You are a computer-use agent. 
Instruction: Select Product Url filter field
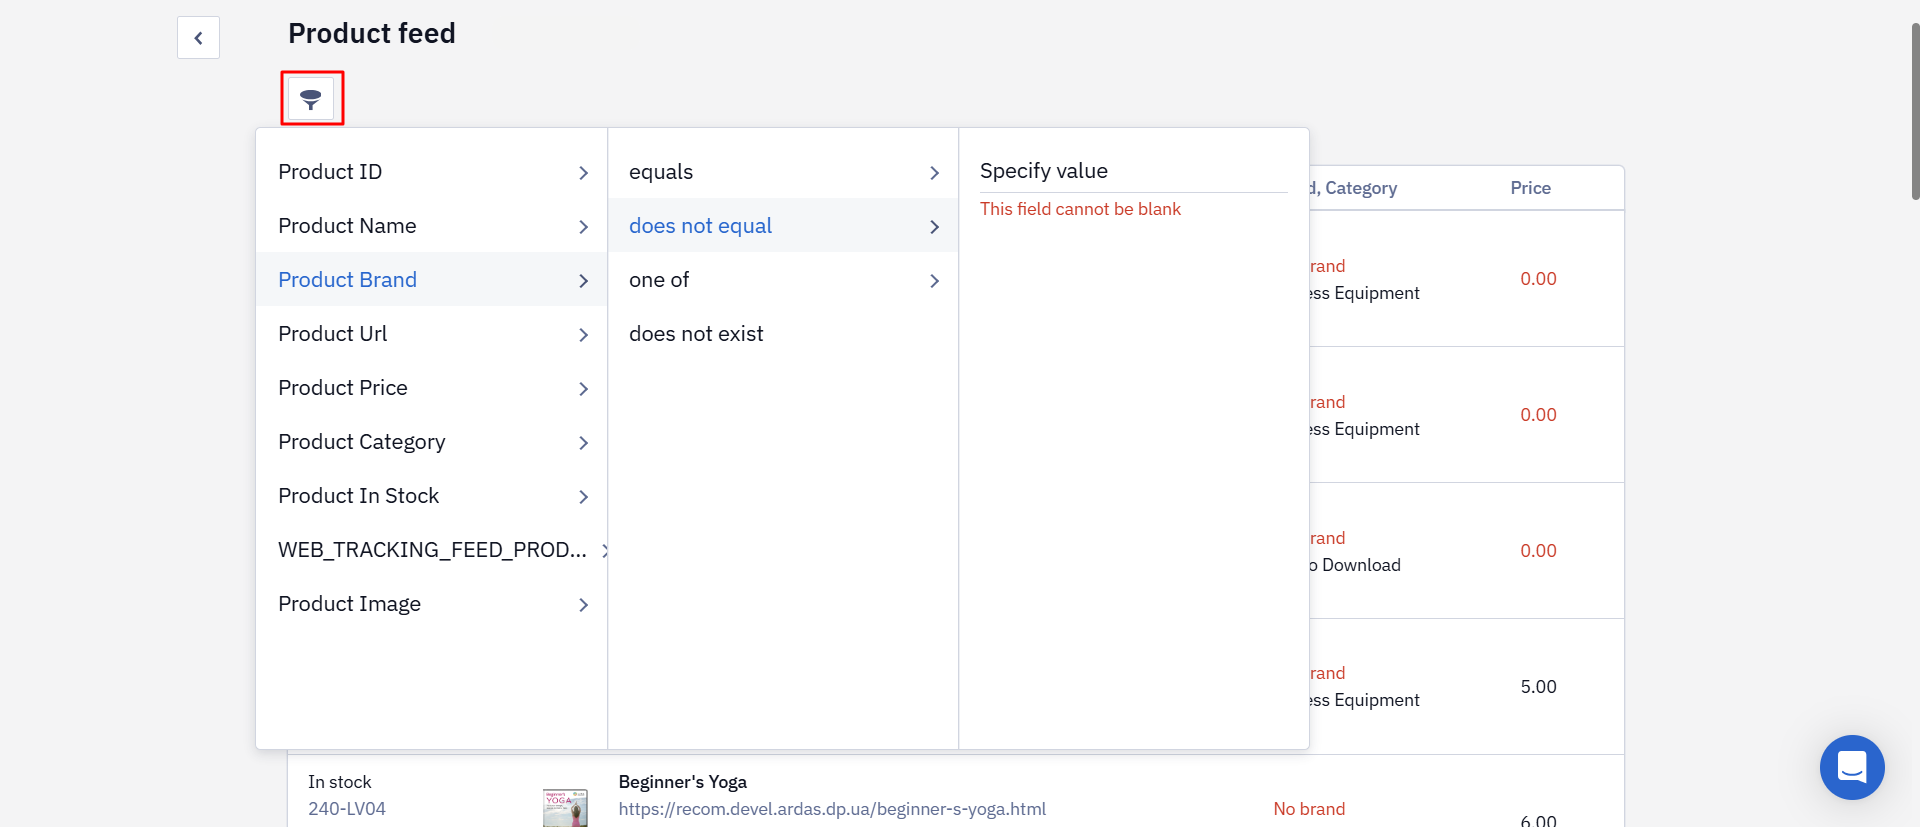(432, 334)
